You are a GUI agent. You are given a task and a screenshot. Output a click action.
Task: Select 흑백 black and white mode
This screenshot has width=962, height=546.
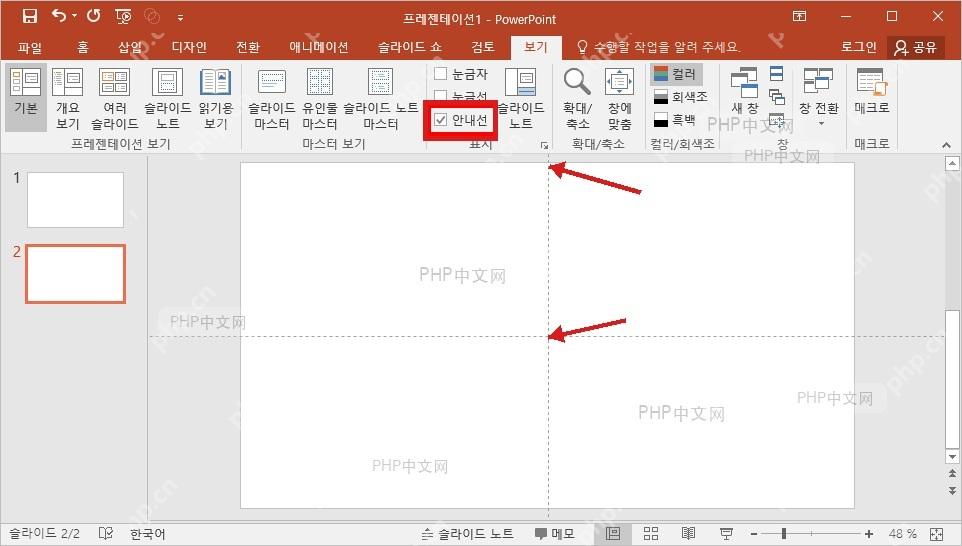click(675, 119)
